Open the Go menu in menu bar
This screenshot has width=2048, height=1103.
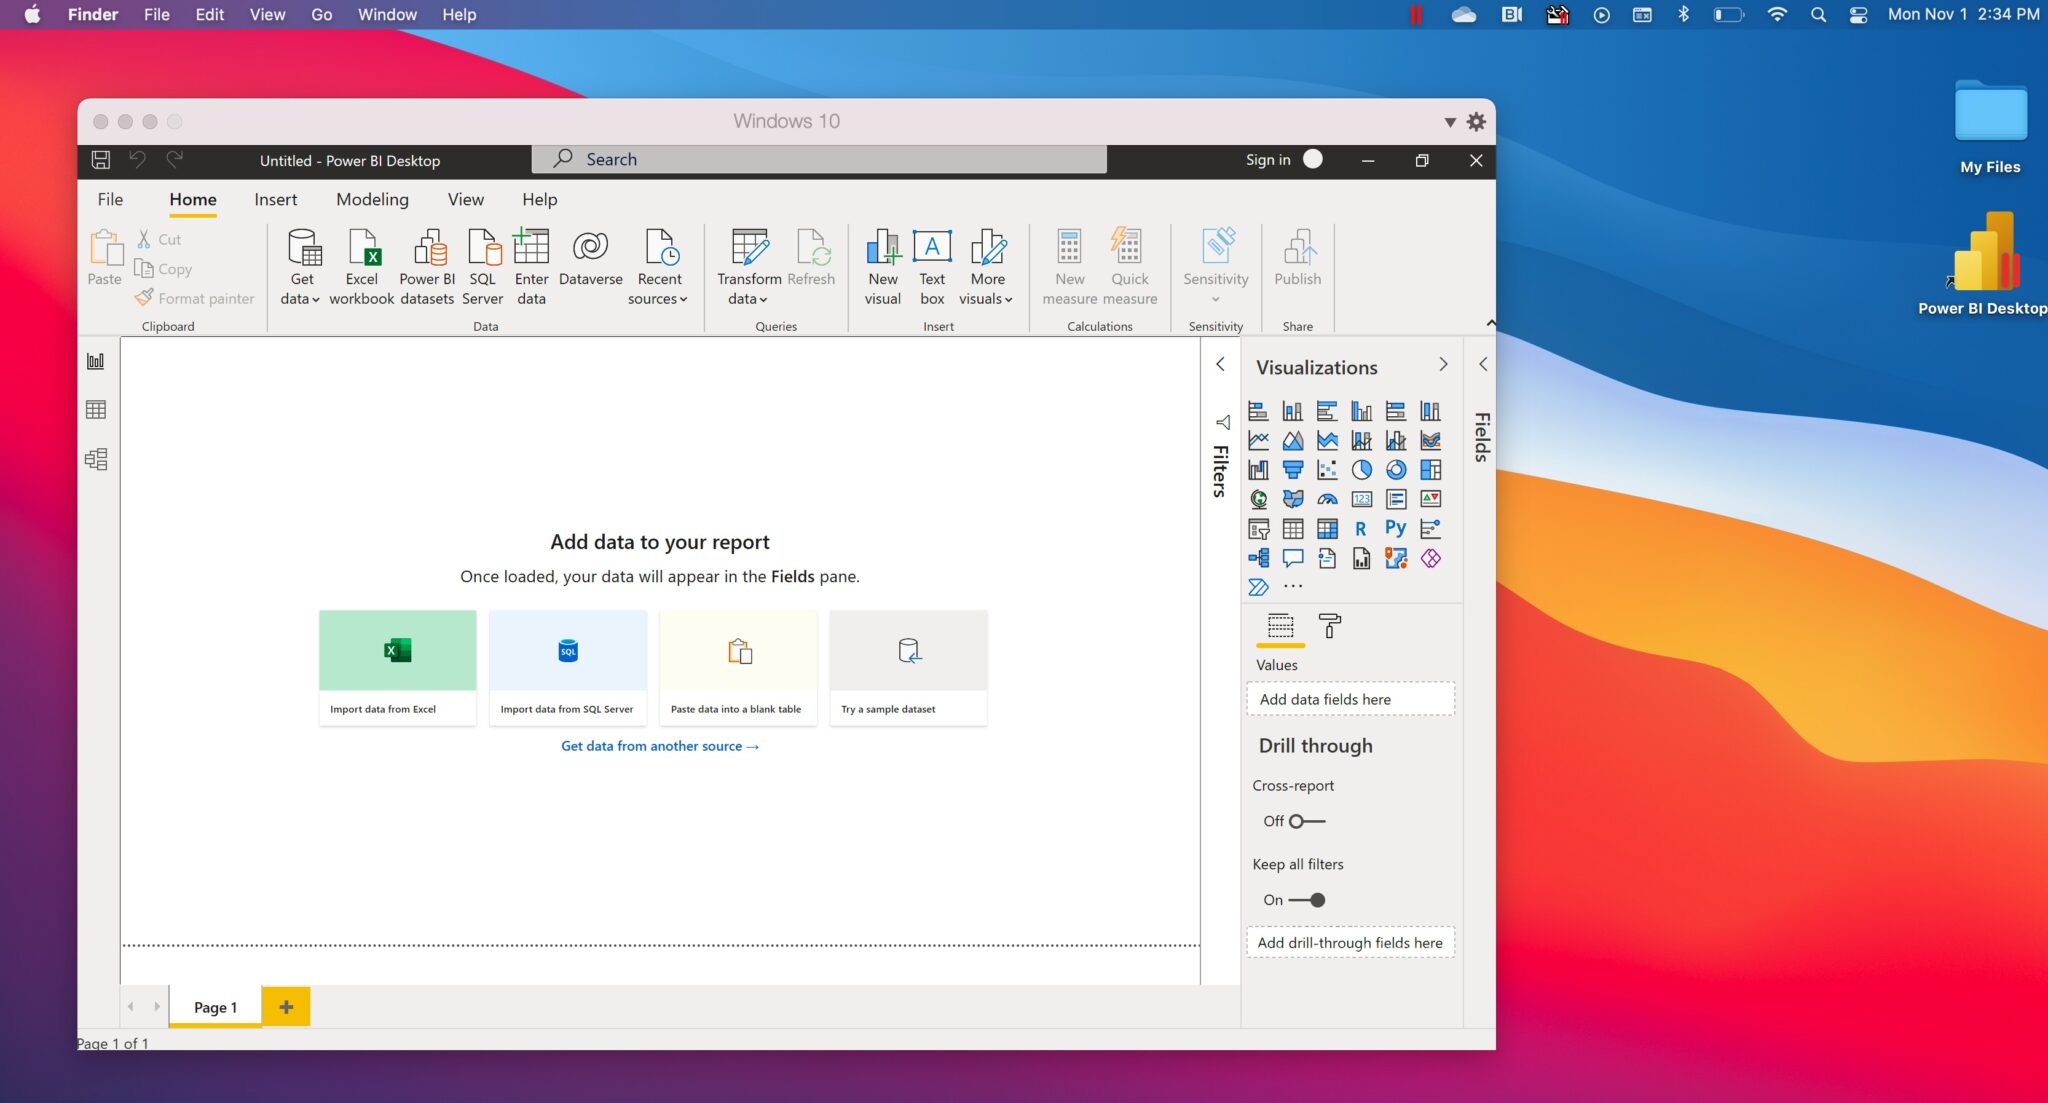(x=321, y=14)
